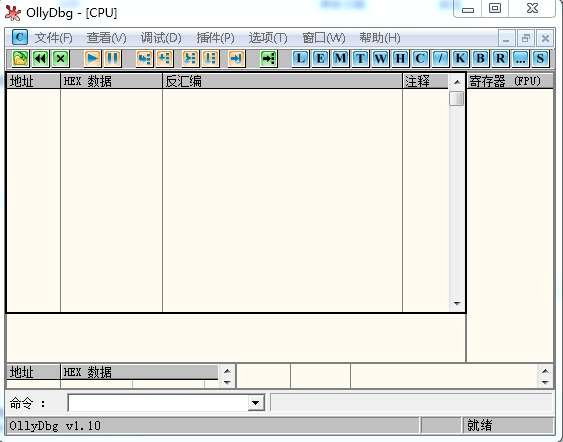This screenshot has width=563, height=442.
Task: Click the OllyDbg v1.10 status text
Action: (55, 426)
